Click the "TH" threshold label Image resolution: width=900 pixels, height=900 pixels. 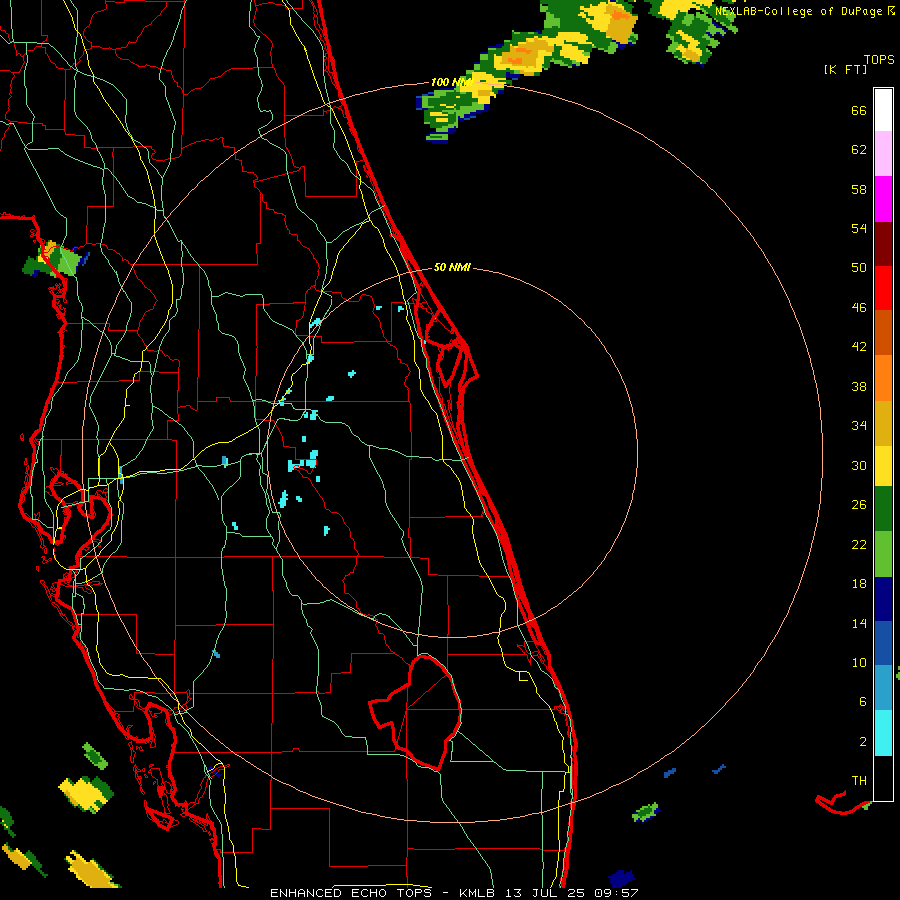859,780
